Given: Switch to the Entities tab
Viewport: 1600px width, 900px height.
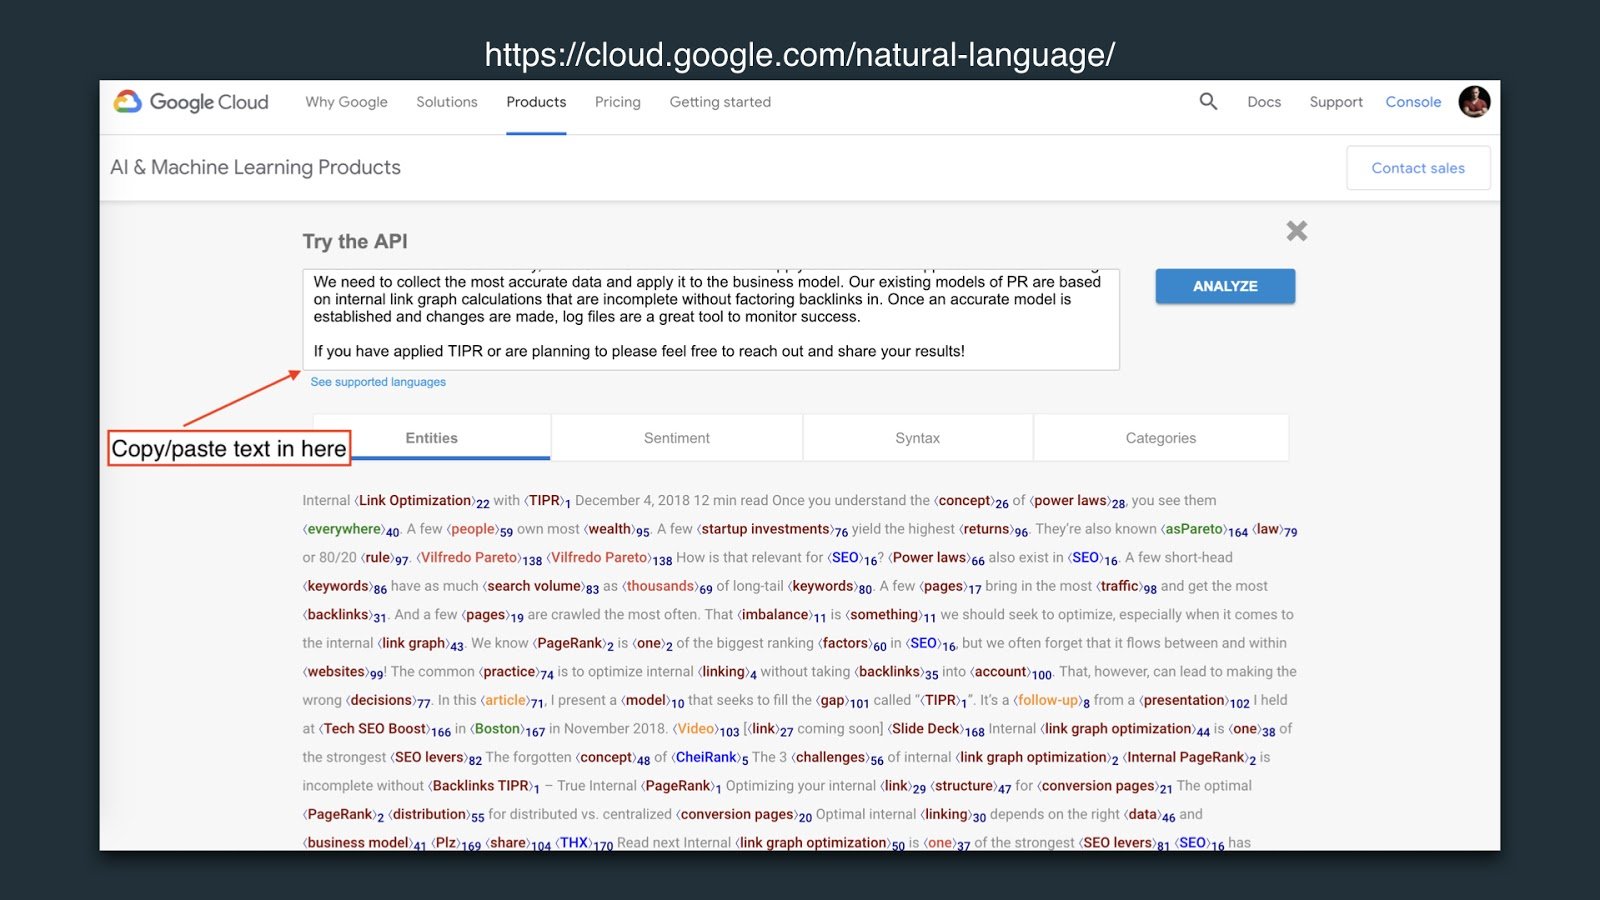Looking at the screenshot, I should pos(431,438).
